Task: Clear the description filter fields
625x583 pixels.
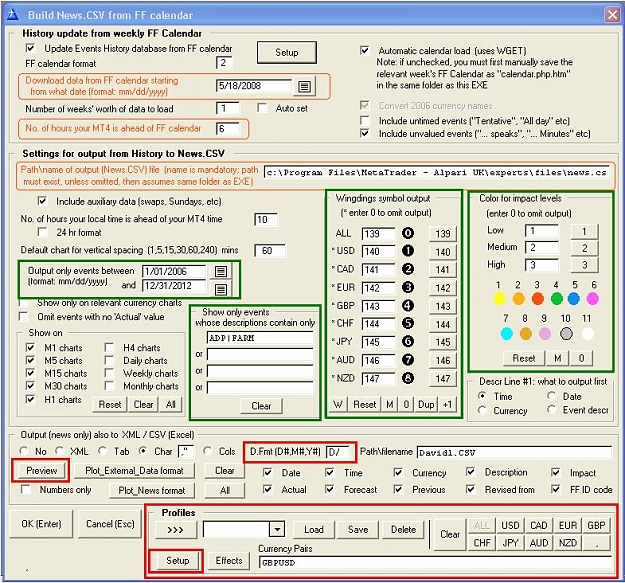Action: [x=261, y=406]
